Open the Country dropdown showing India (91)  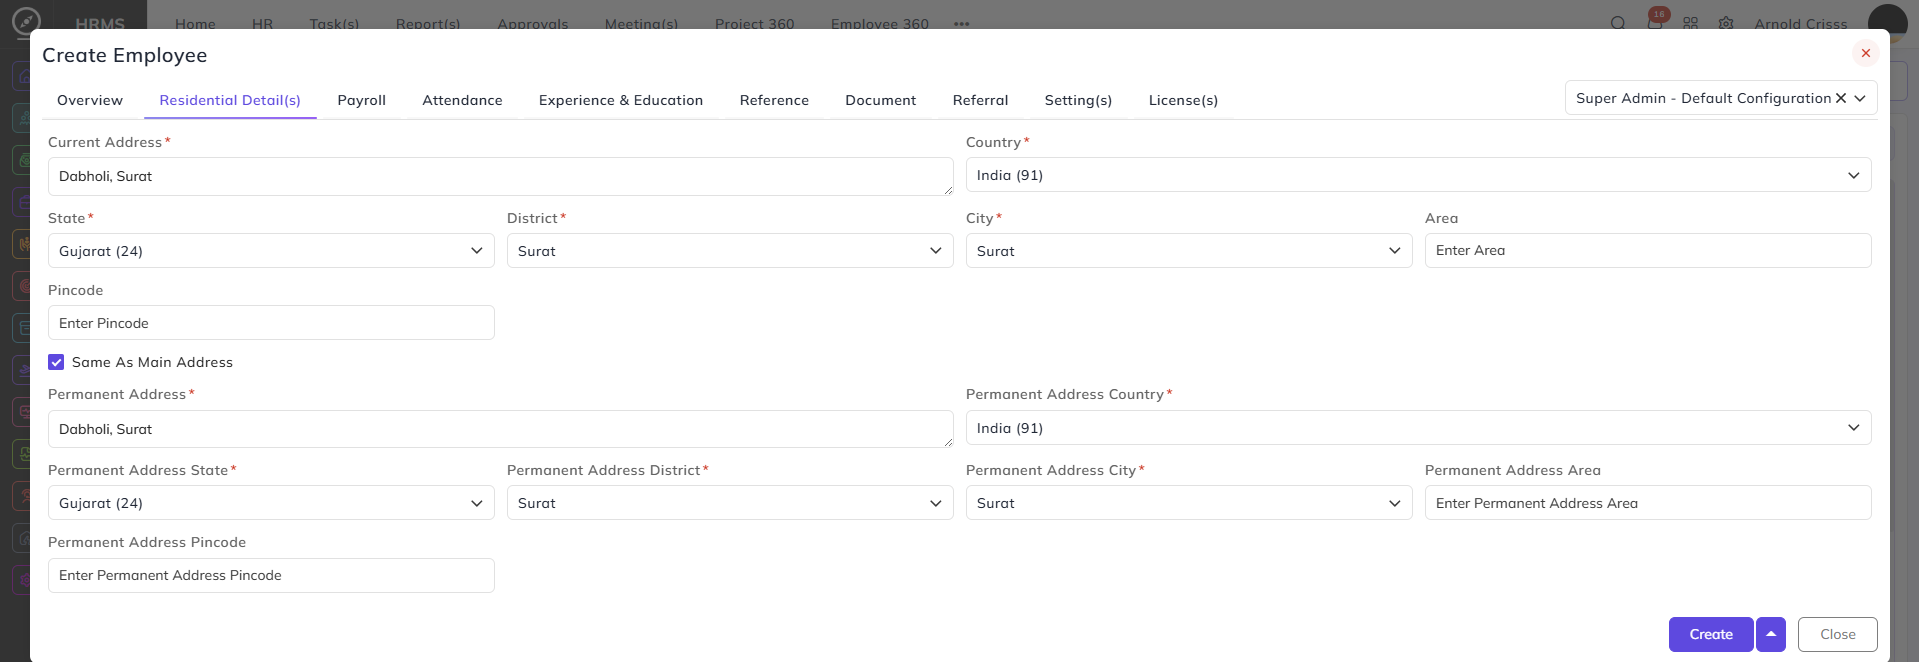coord(1418,175)
